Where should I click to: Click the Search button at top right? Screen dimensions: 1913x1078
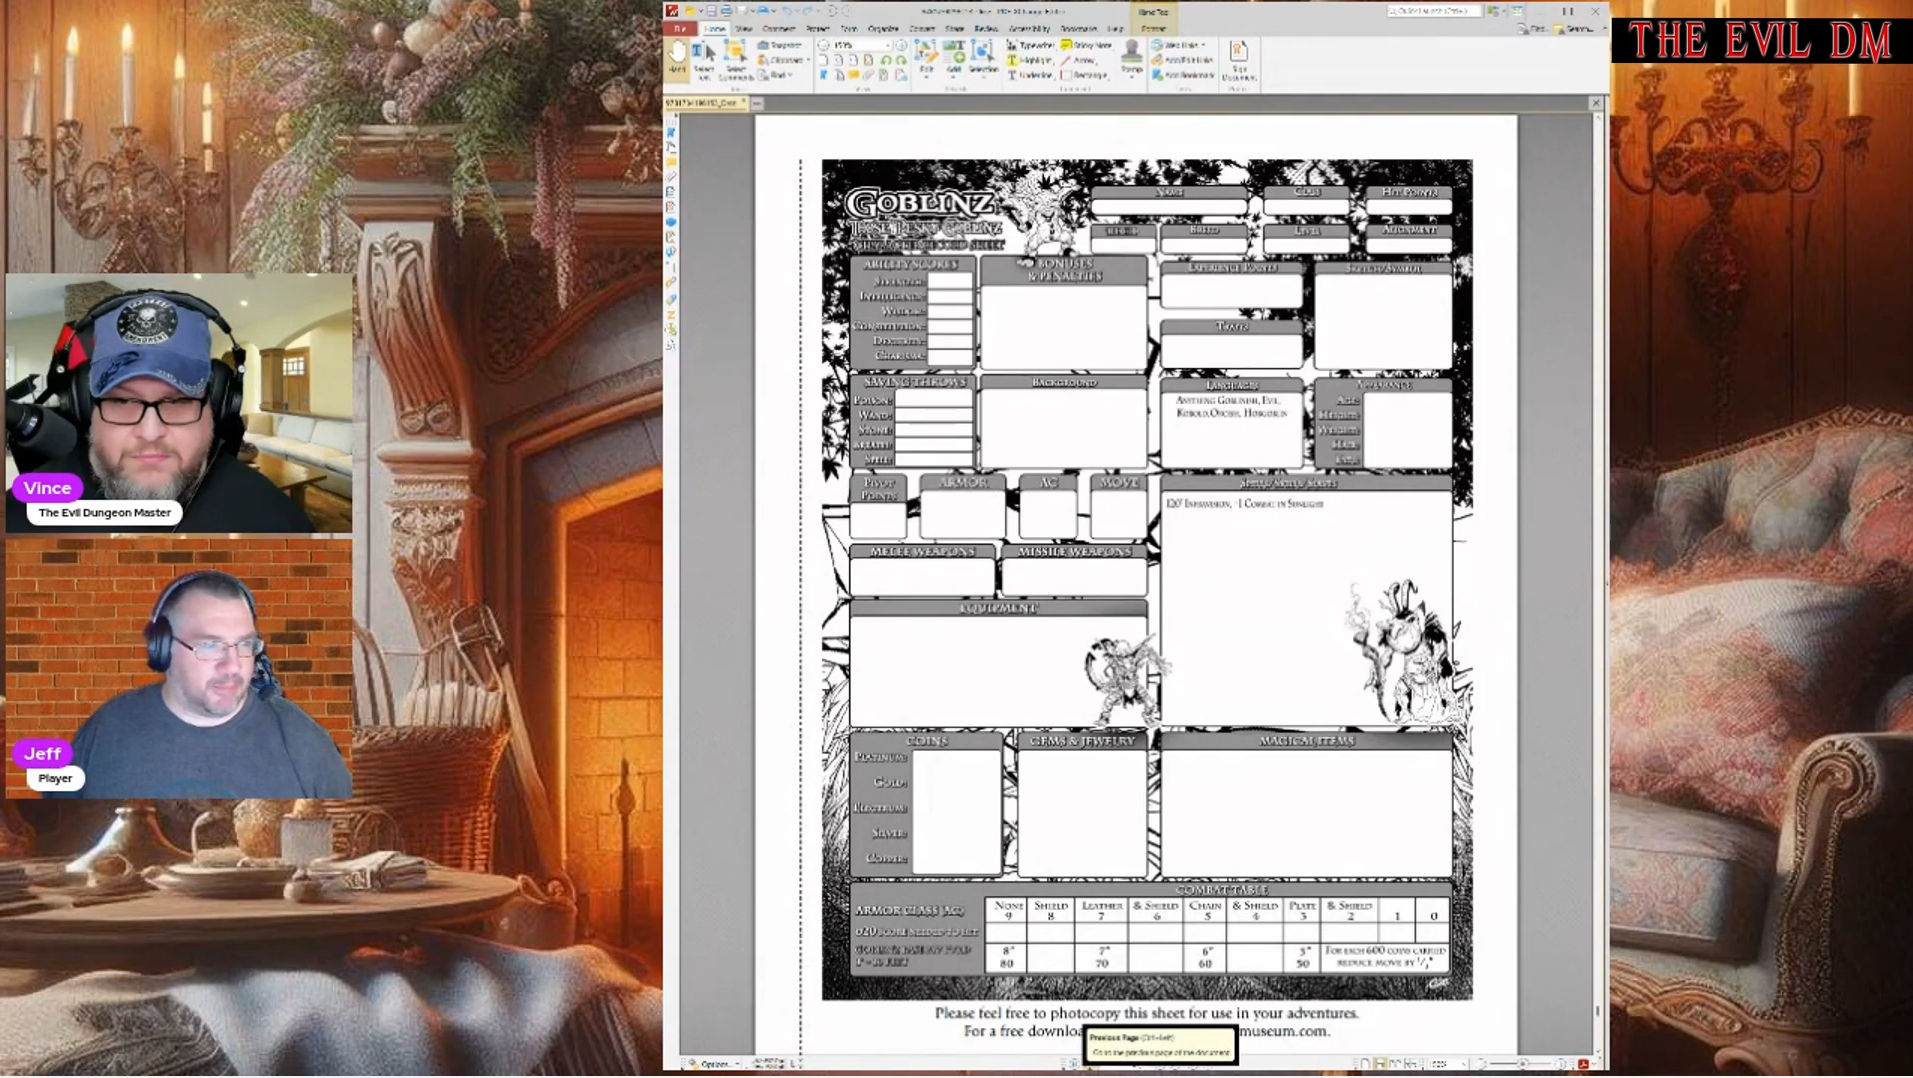click(x=1574, y=29)
